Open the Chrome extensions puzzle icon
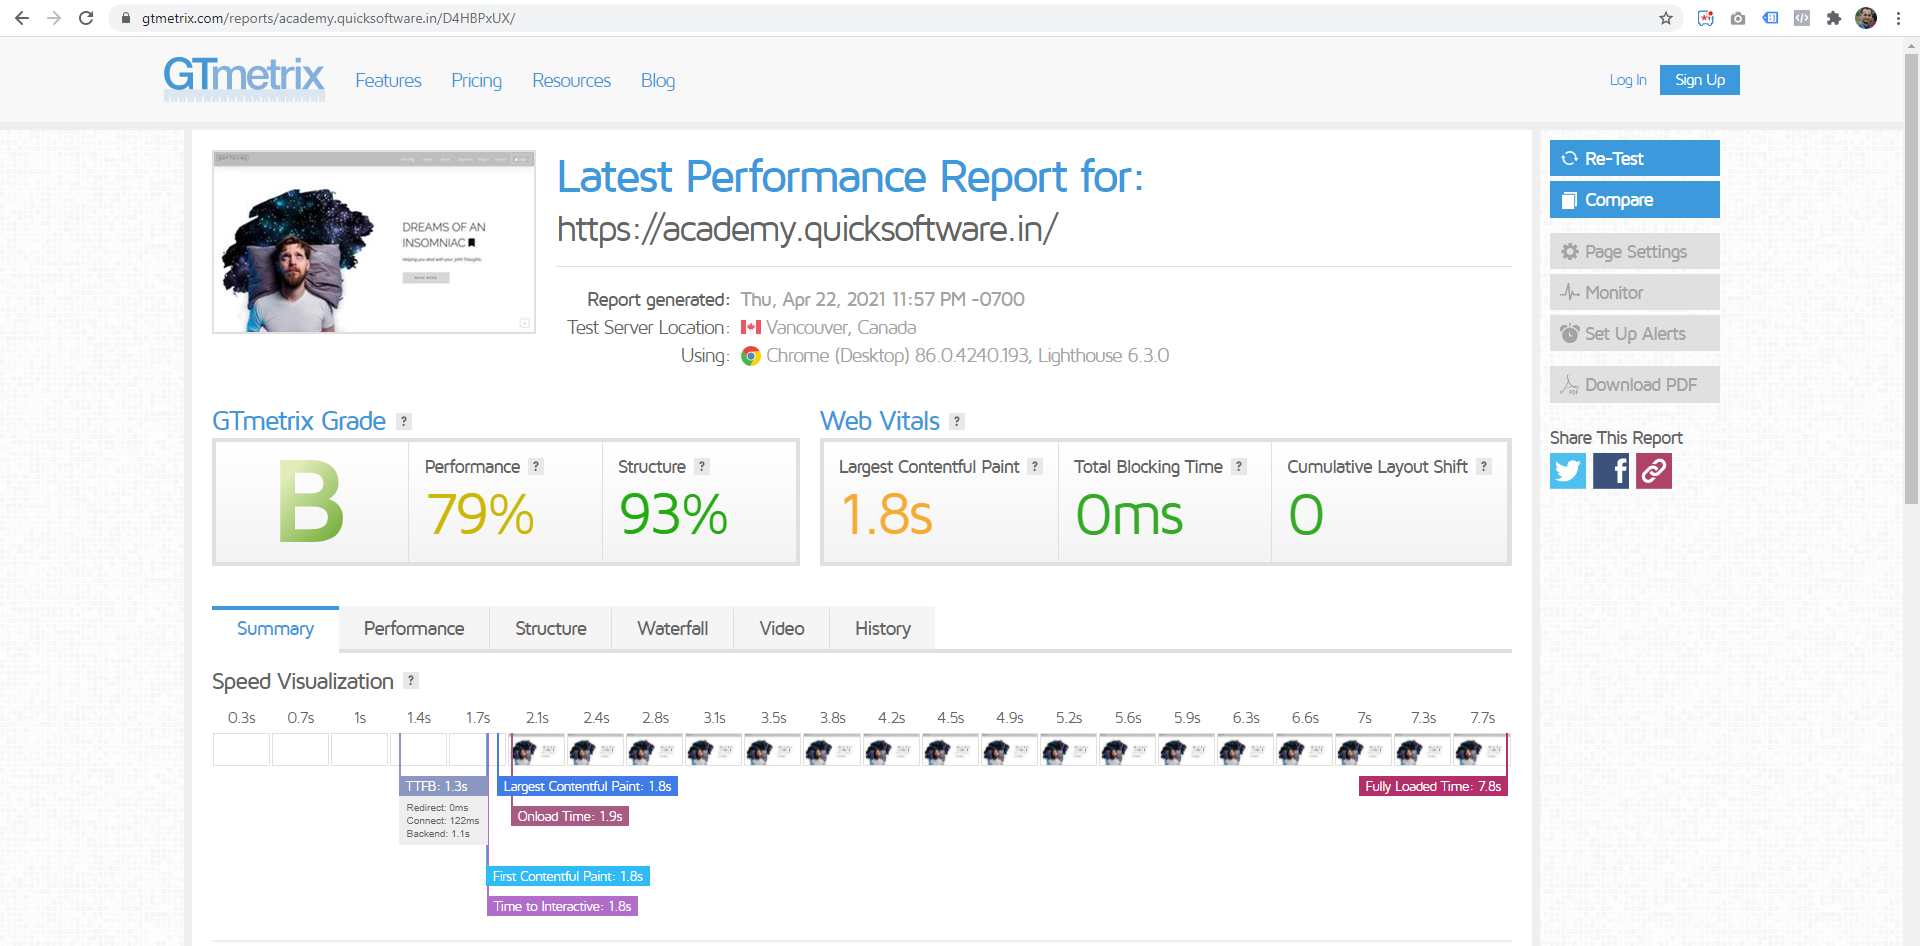The height and width of the screenshot is (946, 1920). point(1834,18)
